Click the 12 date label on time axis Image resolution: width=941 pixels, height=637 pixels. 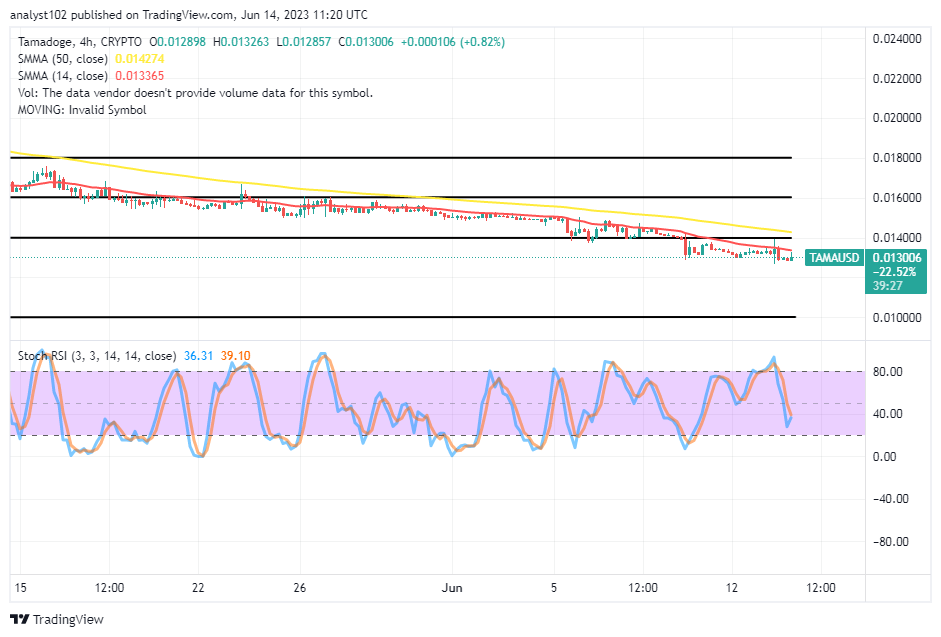point(732,588)
